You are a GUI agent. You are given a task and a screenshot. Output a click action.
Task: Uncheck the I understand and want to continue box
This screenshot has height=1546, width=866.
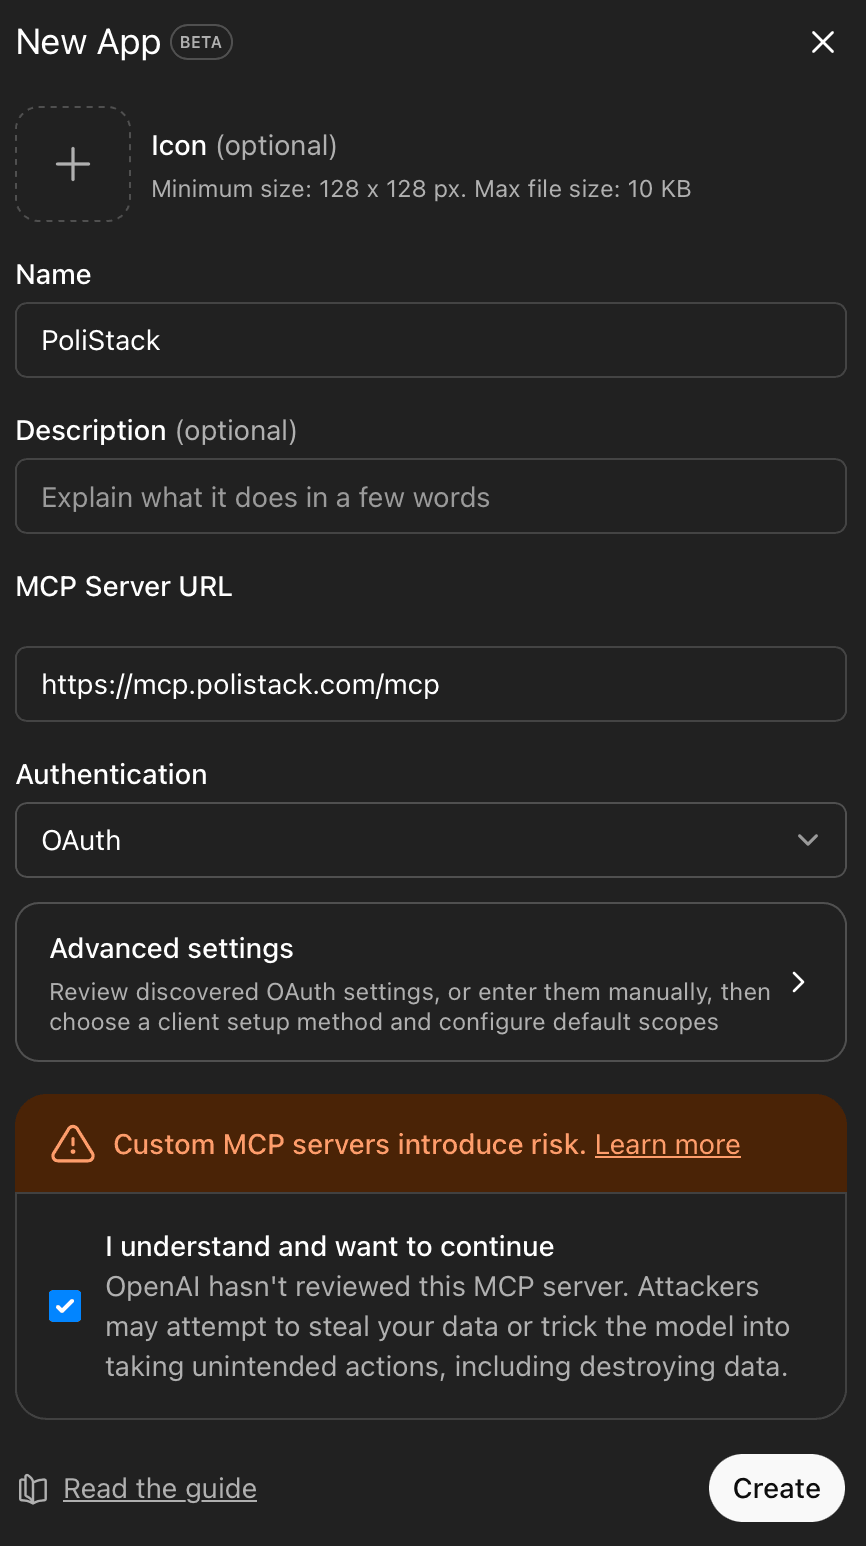[x=65, y=1305]
